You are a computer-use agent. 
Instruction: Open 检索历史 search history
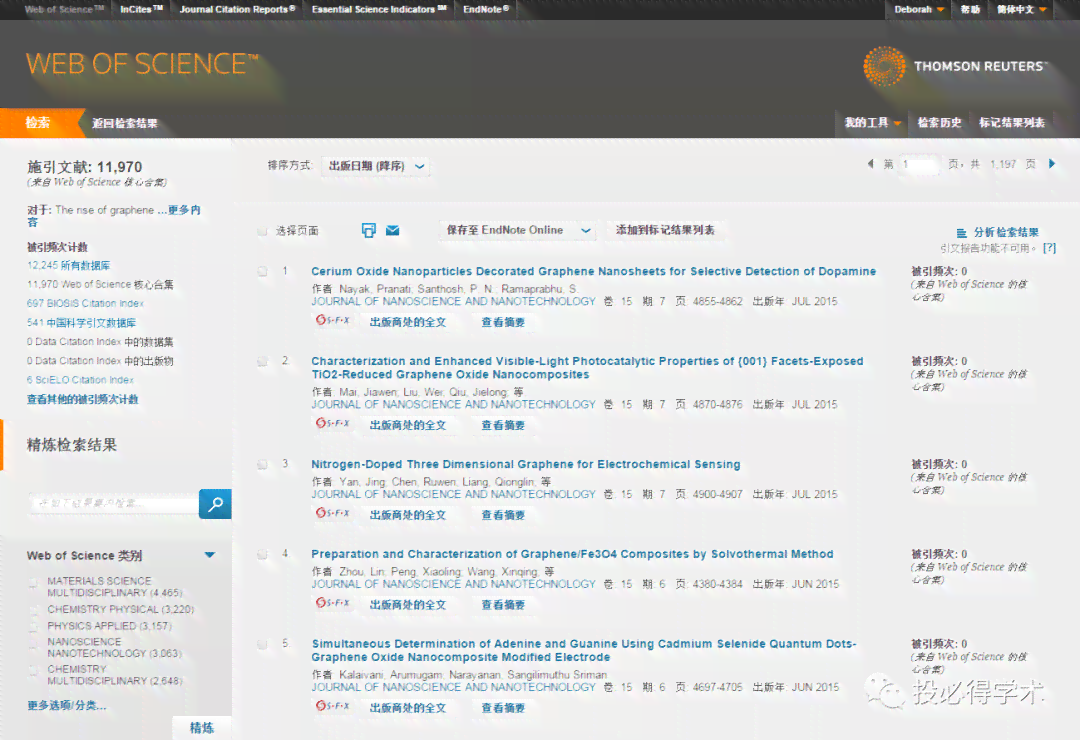(x=939, y=123)
